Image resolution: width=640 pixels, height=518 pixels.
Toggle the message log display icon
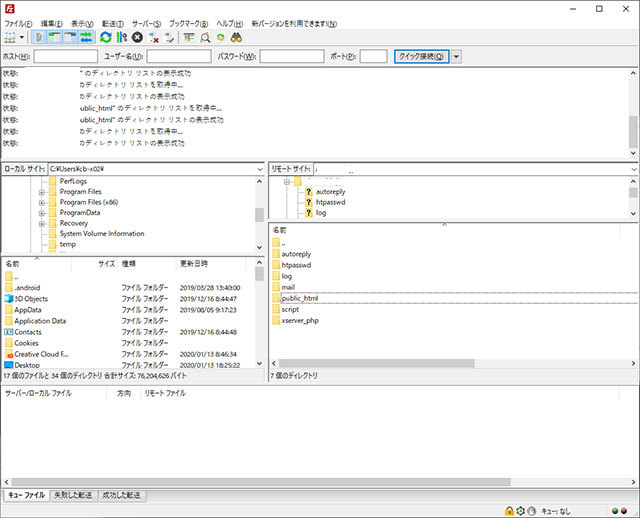tap(39, 38)
